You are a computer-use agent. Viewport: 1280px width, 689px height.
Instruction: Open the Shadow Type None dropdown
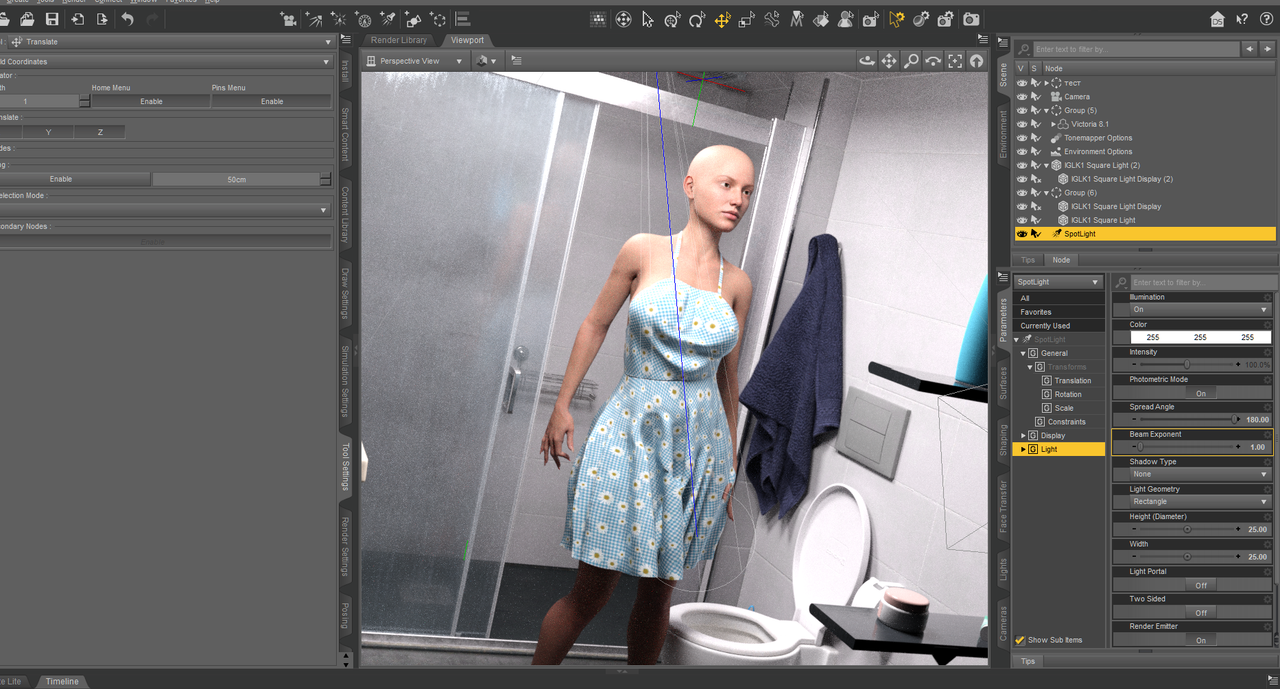click(x=1200, y=474)
